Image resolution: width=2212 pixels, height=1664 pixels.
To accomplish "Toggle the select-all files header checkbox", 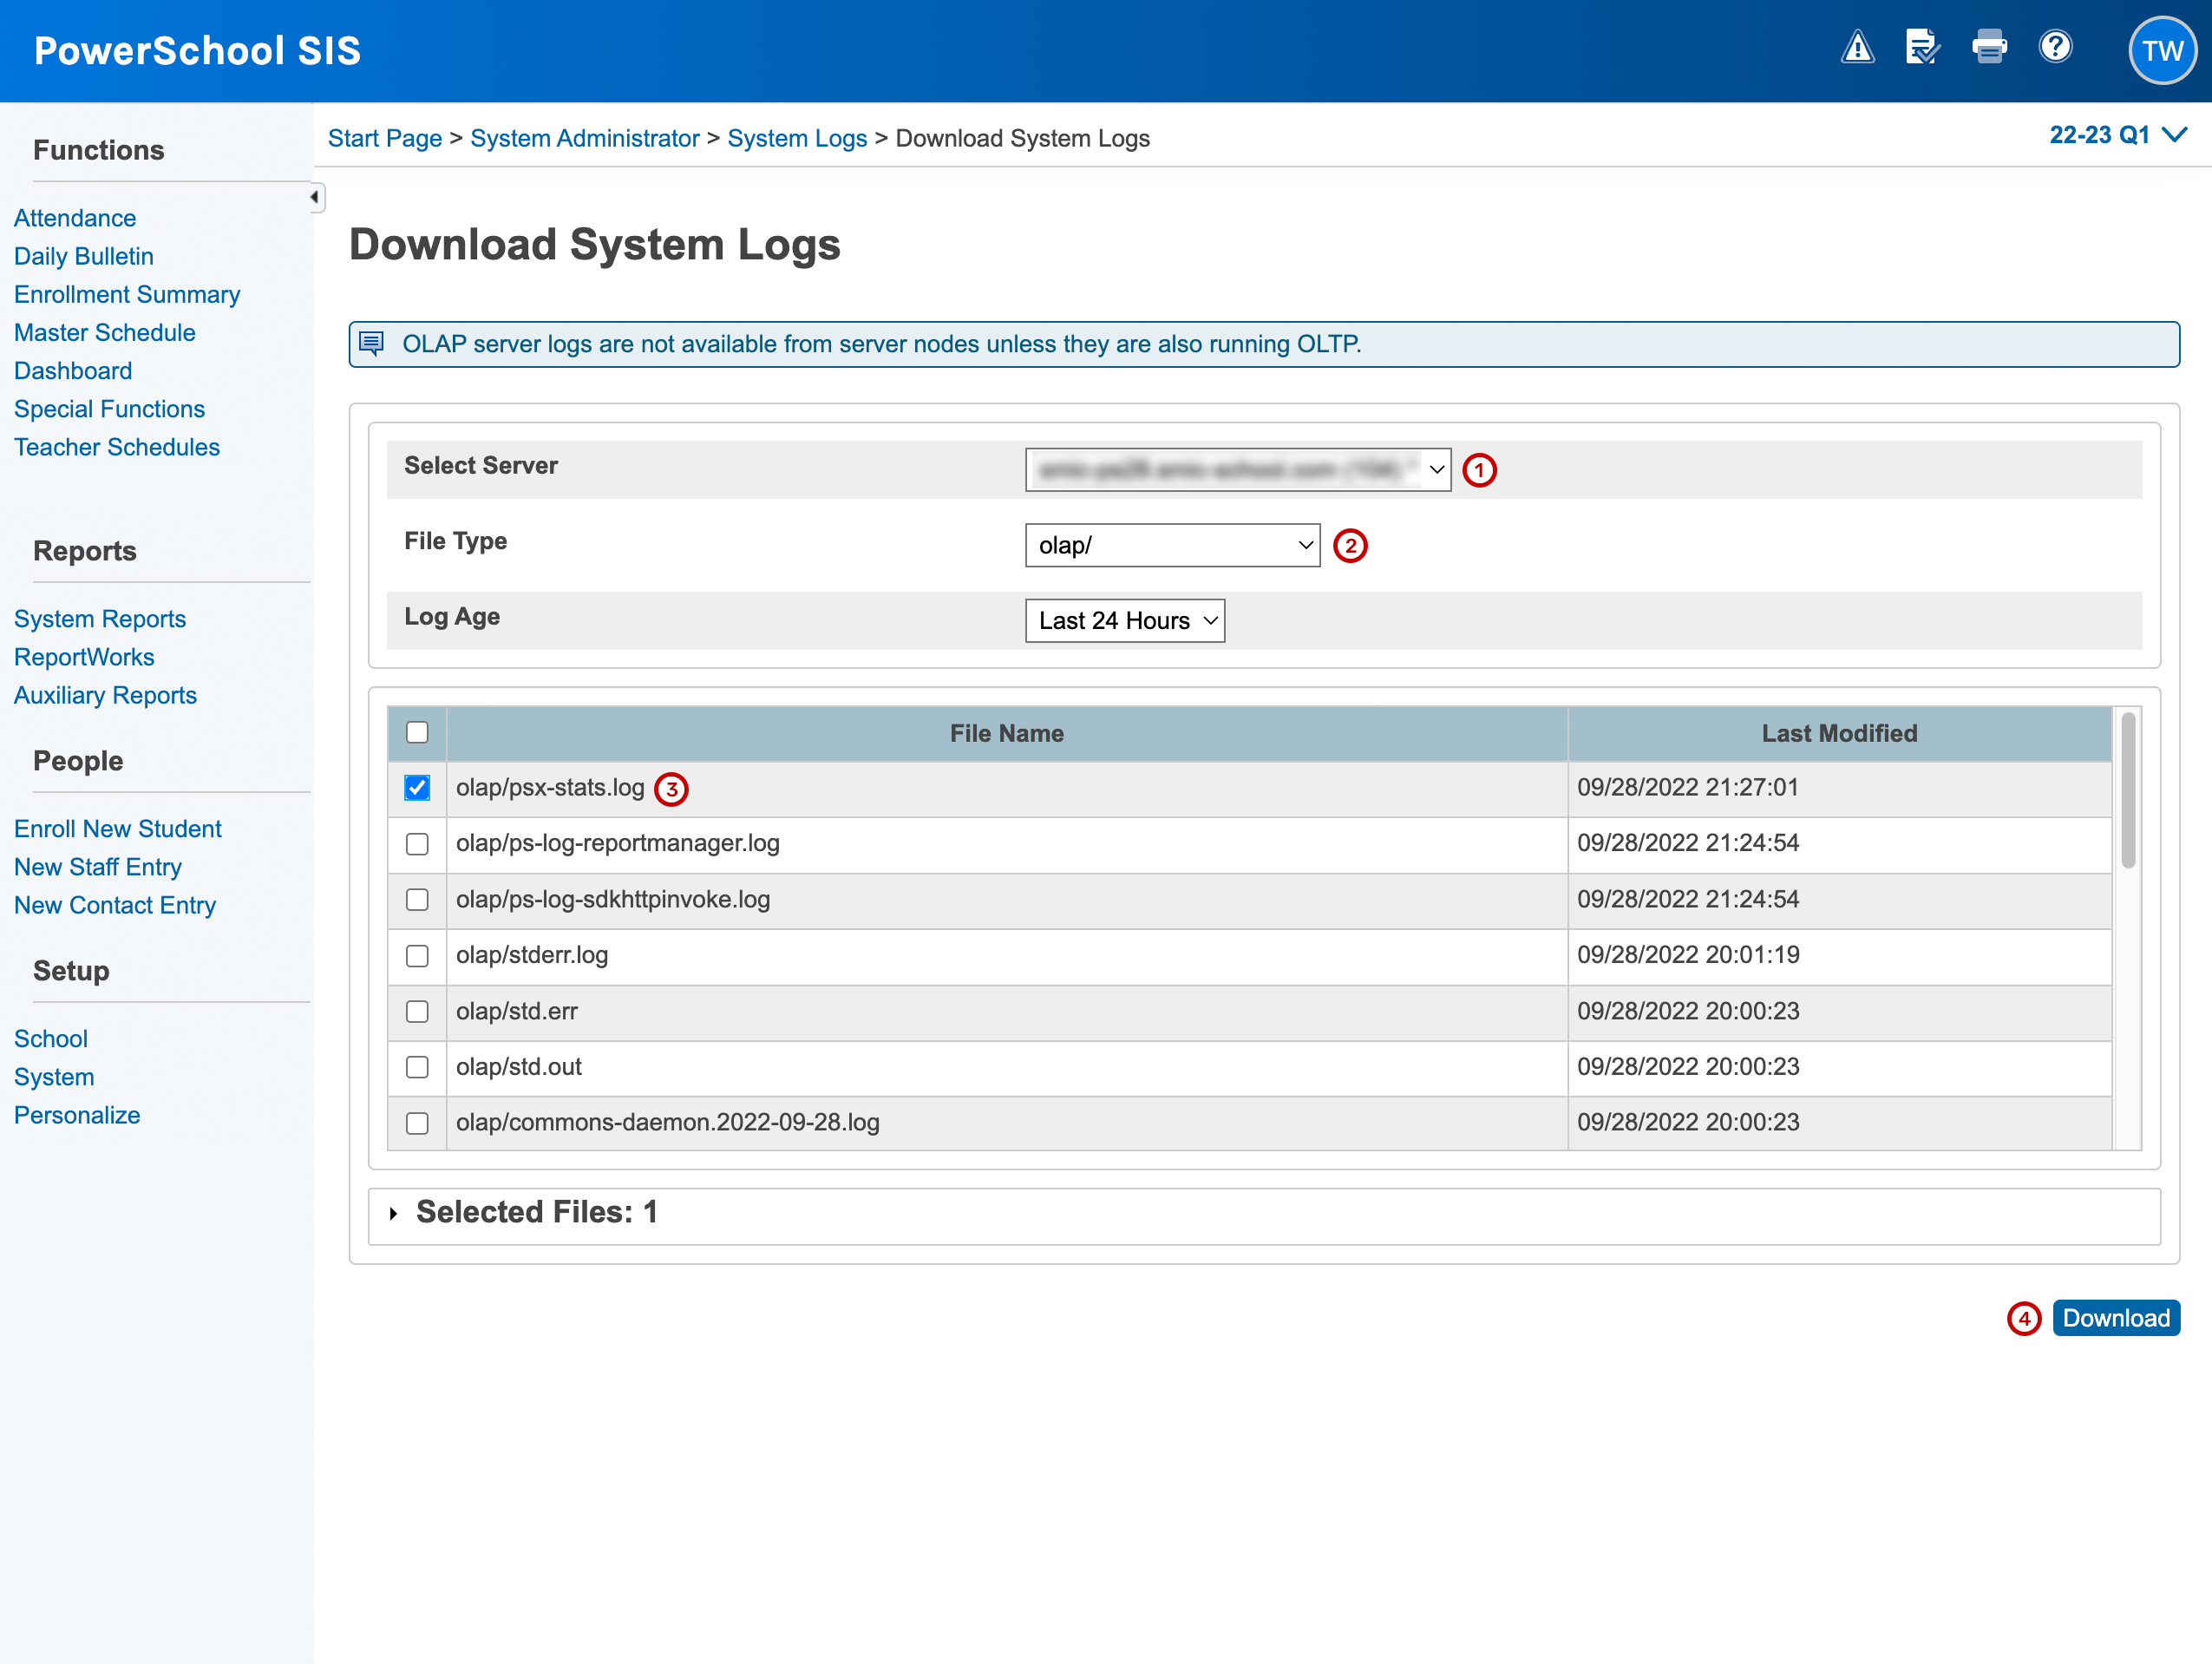I will 417,733.
